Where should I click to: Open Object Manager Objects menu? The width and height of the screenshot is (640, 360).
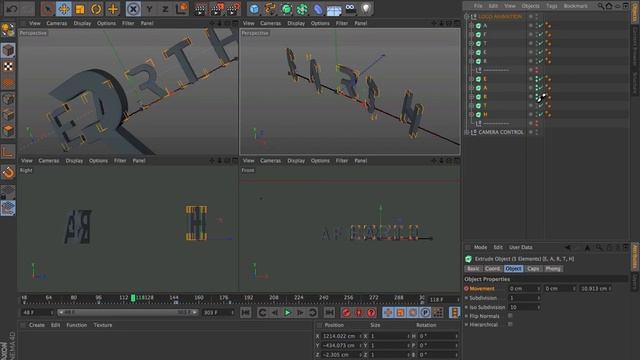[530, 6]
